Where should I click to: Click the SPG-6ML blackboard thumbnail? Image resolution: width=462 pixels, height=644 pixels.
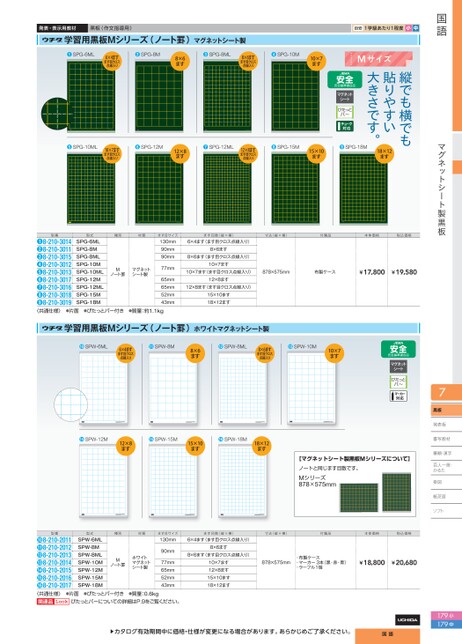(x=91, y=96)
